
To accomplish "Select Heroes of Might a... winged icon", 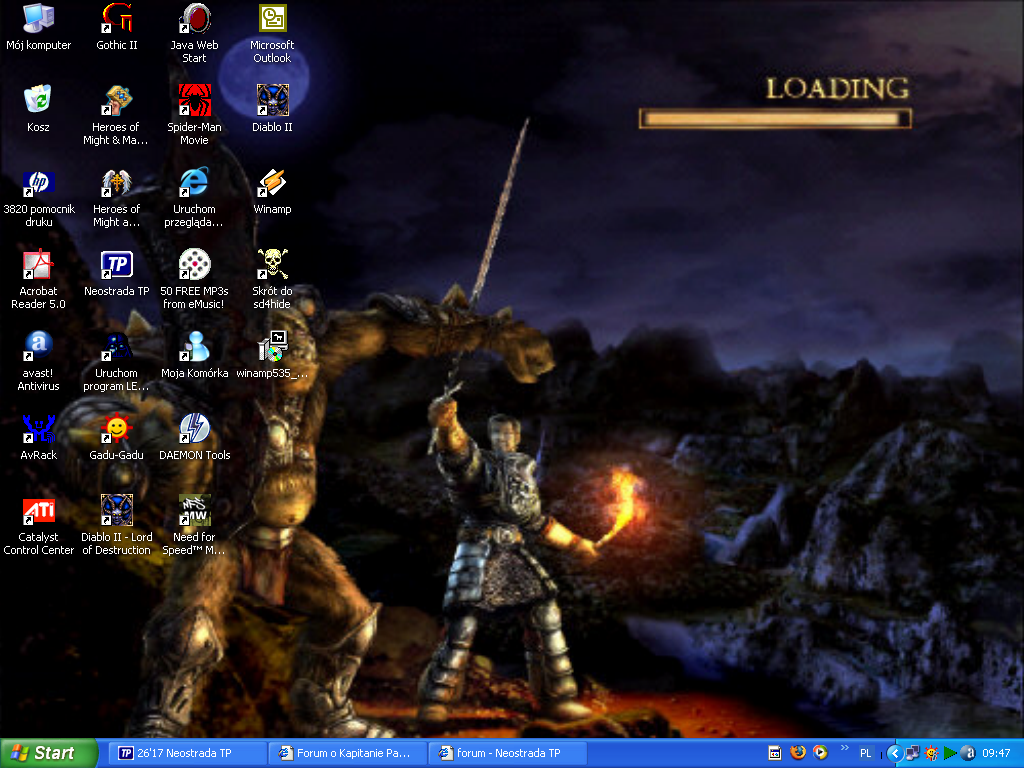I will (x=116, y=198).
